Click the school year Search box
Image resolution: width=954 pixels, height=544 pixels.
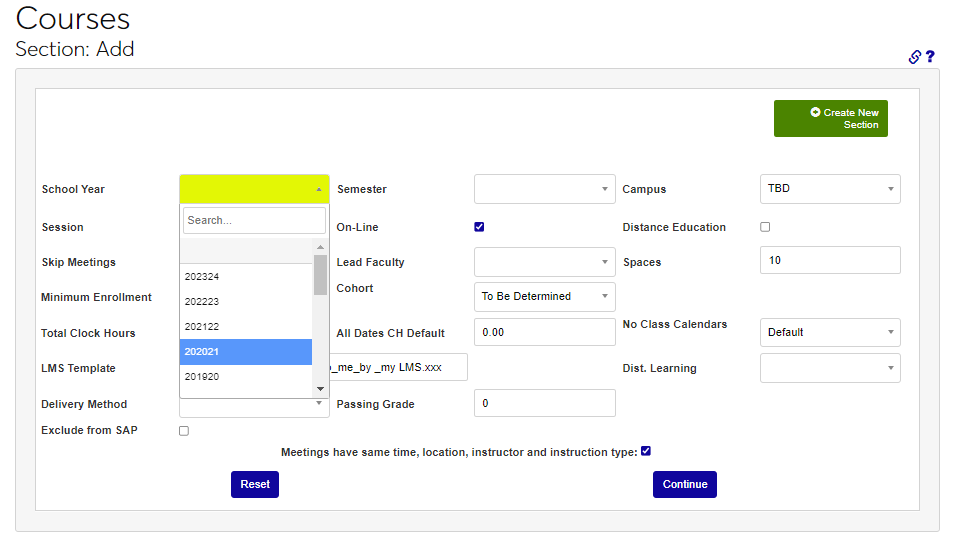pyautogui.click(x=254, y=220)
